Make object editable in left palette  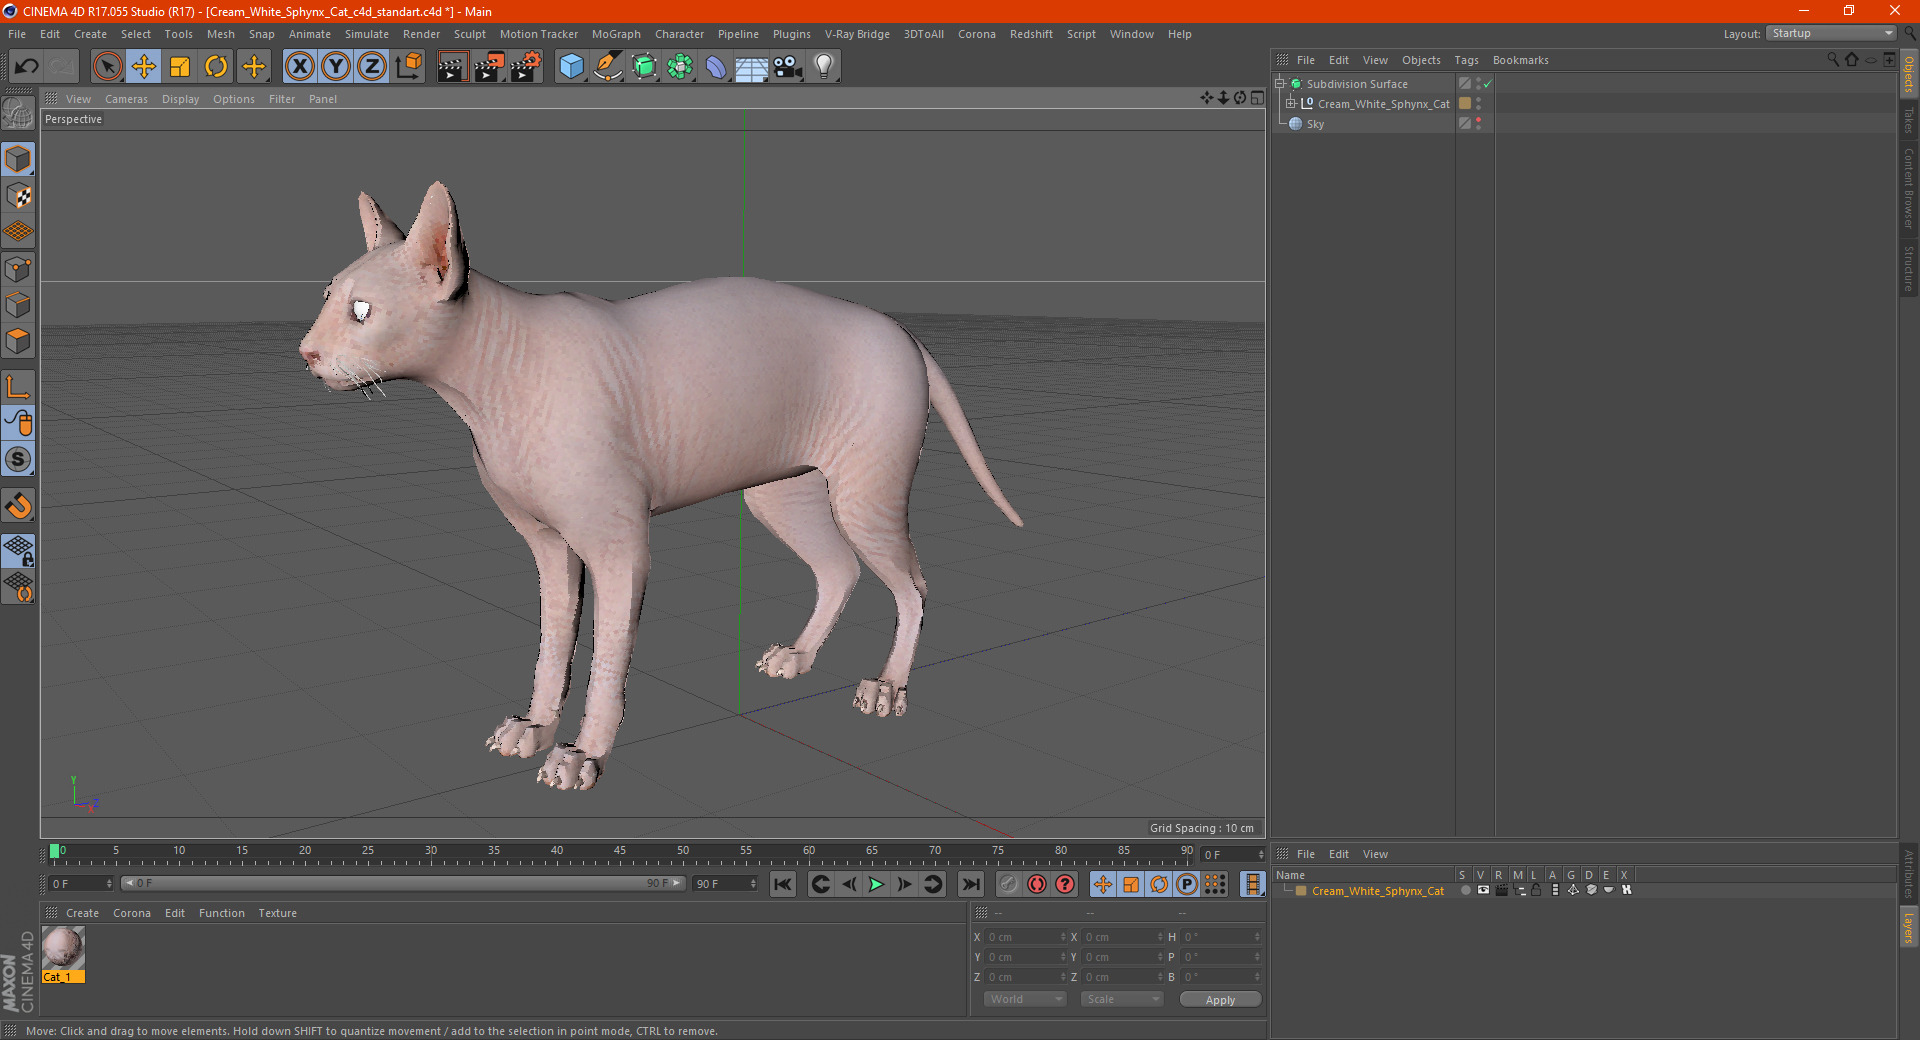(18, 114)
